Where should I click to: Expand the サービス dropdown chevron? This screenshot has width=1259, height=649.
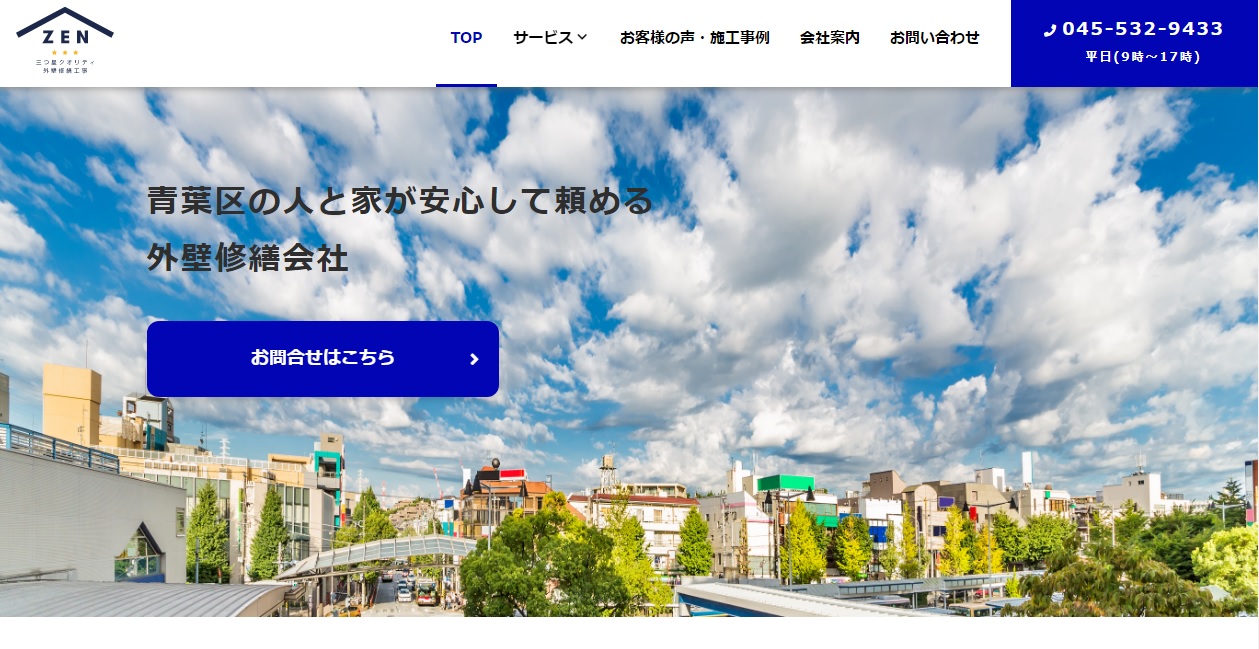(582, 38)
